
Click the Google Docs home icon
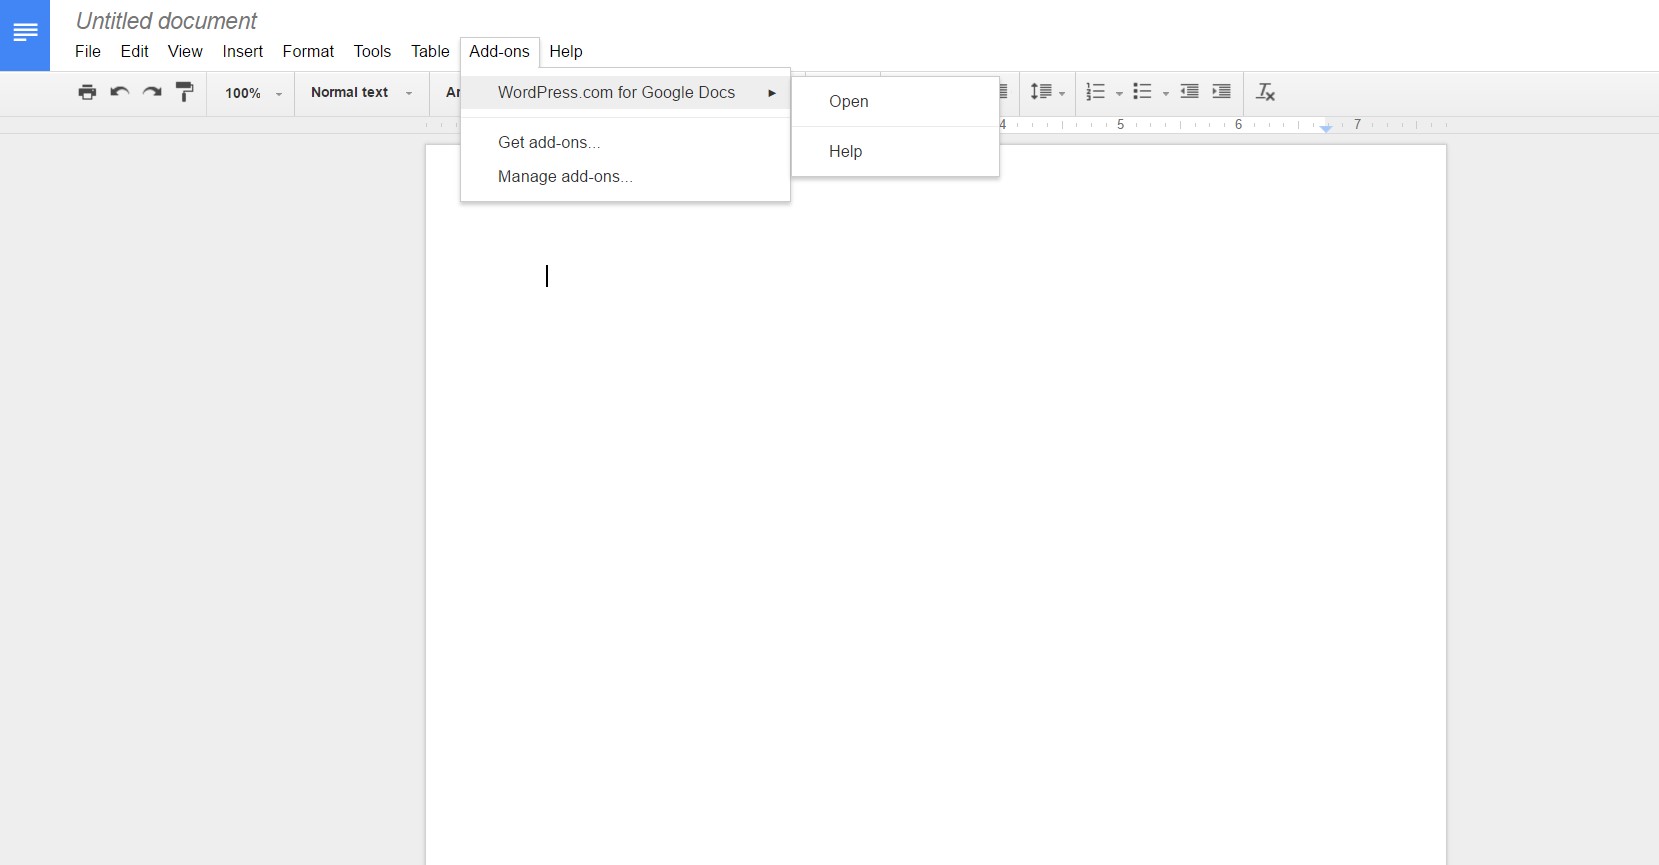pyautogui.click(x=25, y=35)
